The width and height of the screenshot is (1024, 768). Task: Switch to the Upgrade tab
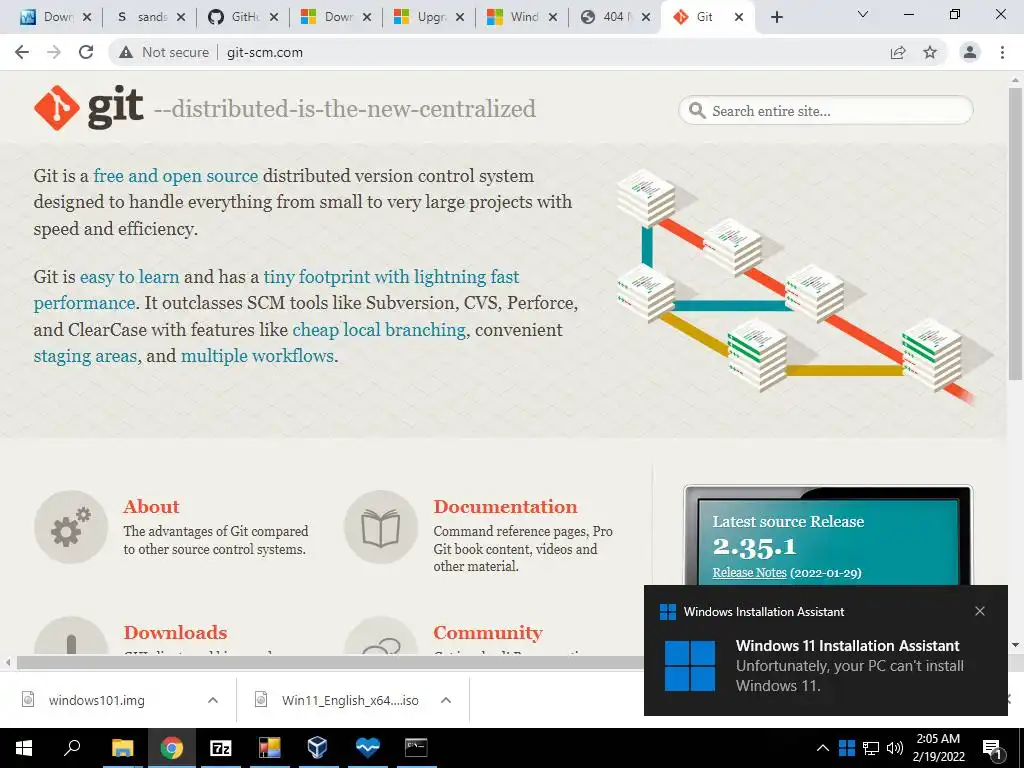click(429, 17)
